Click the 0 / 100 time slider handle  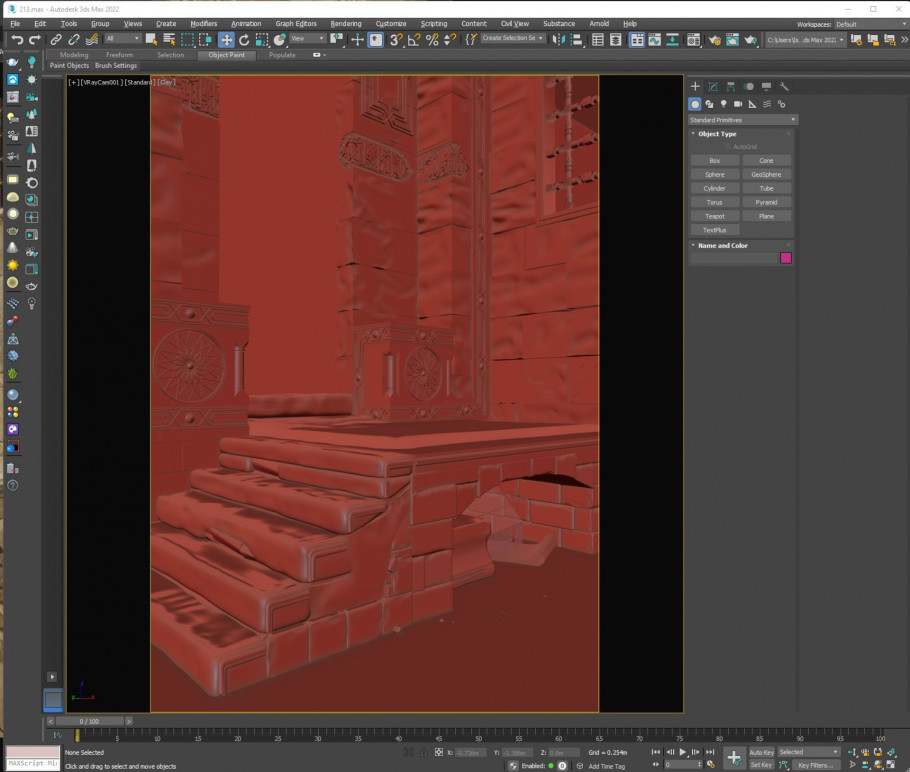[x=89, y=721]
